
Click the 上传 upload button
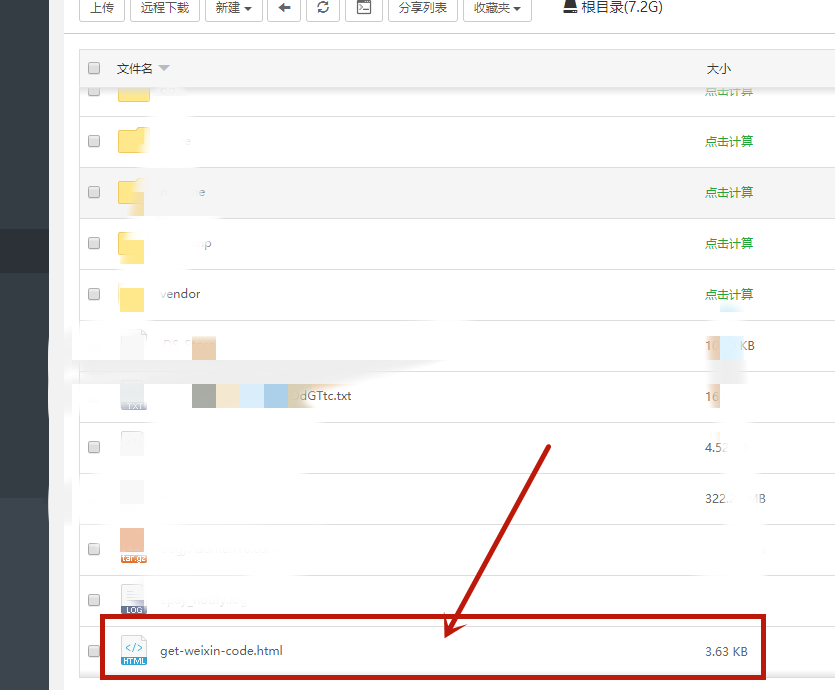[x=102, y=8]
